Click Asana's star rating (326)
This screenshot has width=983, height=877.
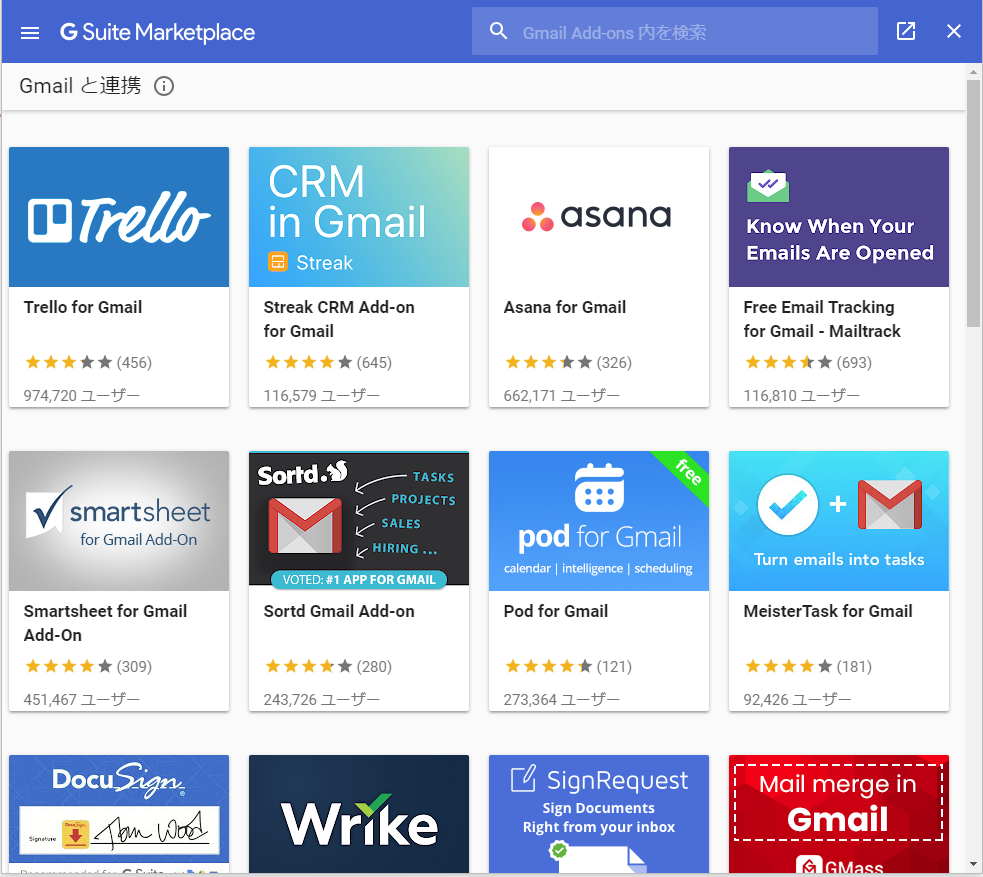(x=568, y=362)
